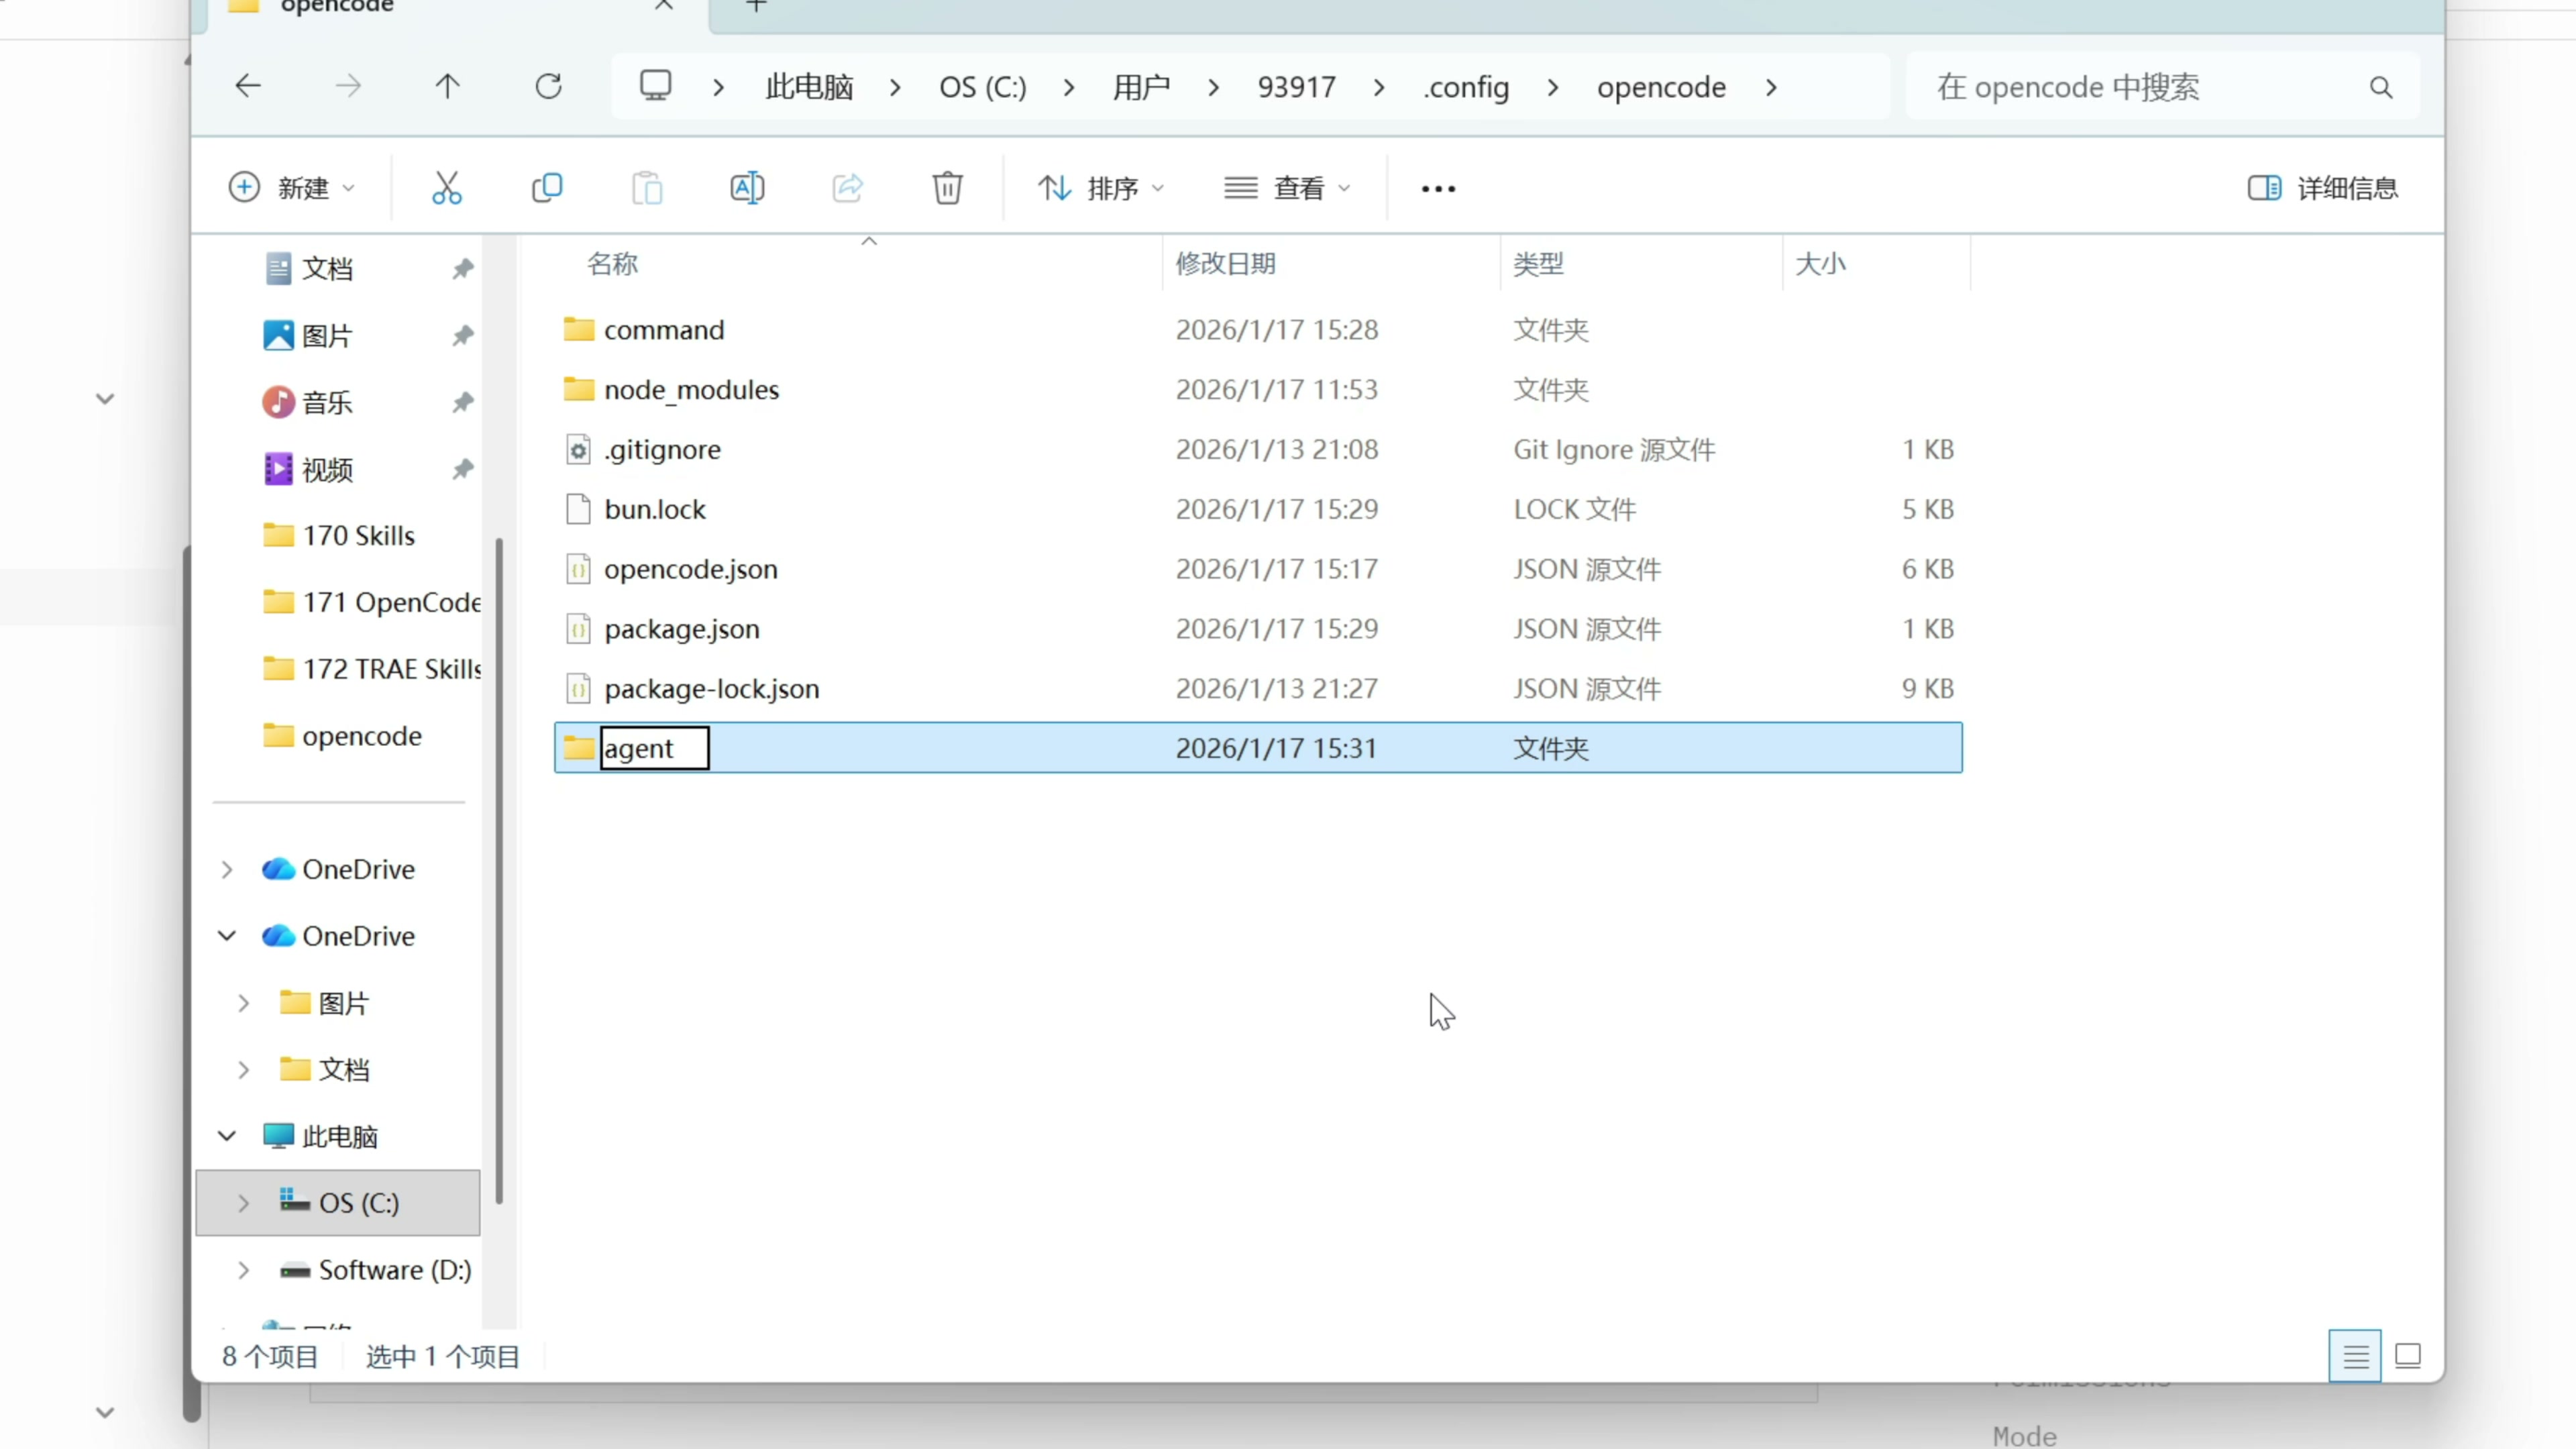Screen dimensions: 2576x1449
Task: Click the navigation pane scrollbar
Action: click(x=498, y=870)
